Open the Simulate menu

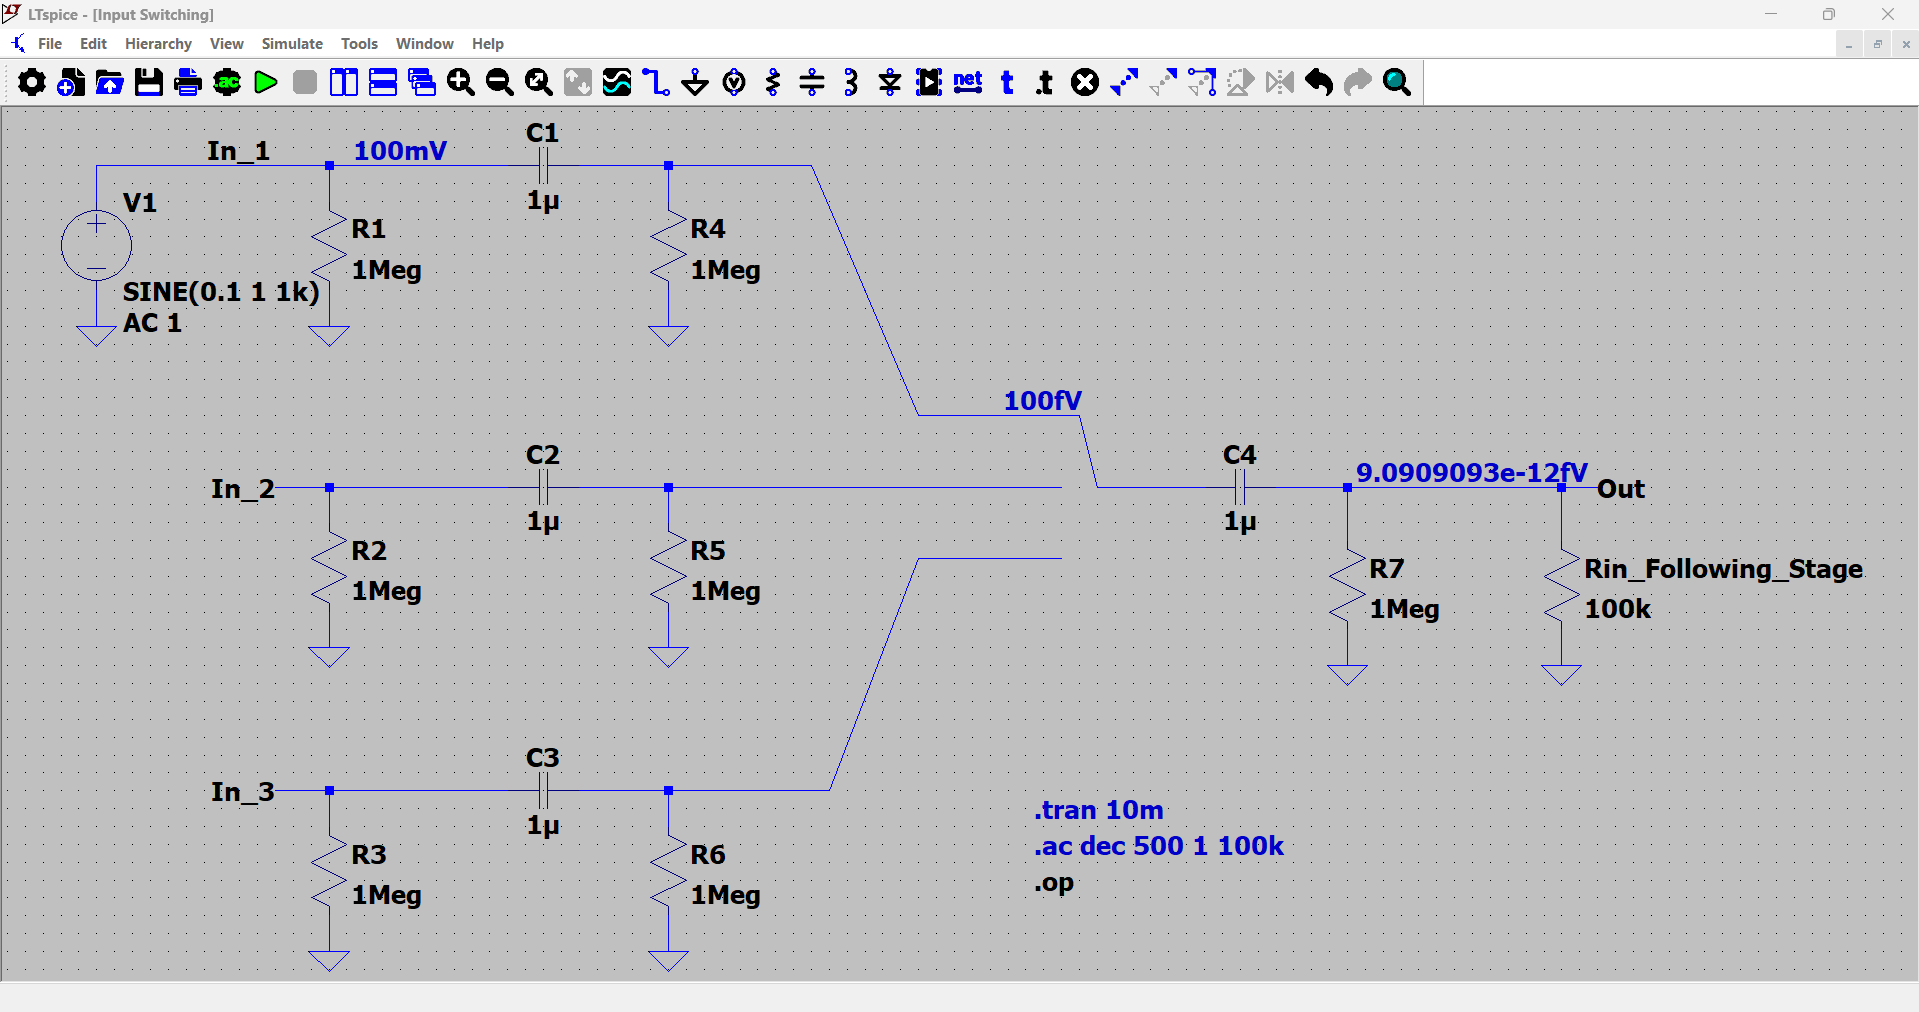(x=292, y=44)
